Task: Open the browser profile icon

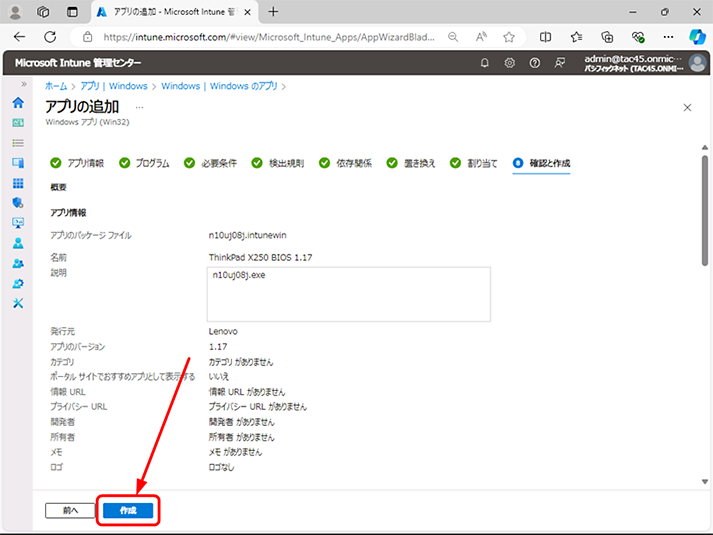Action: (x=15, y=12)
